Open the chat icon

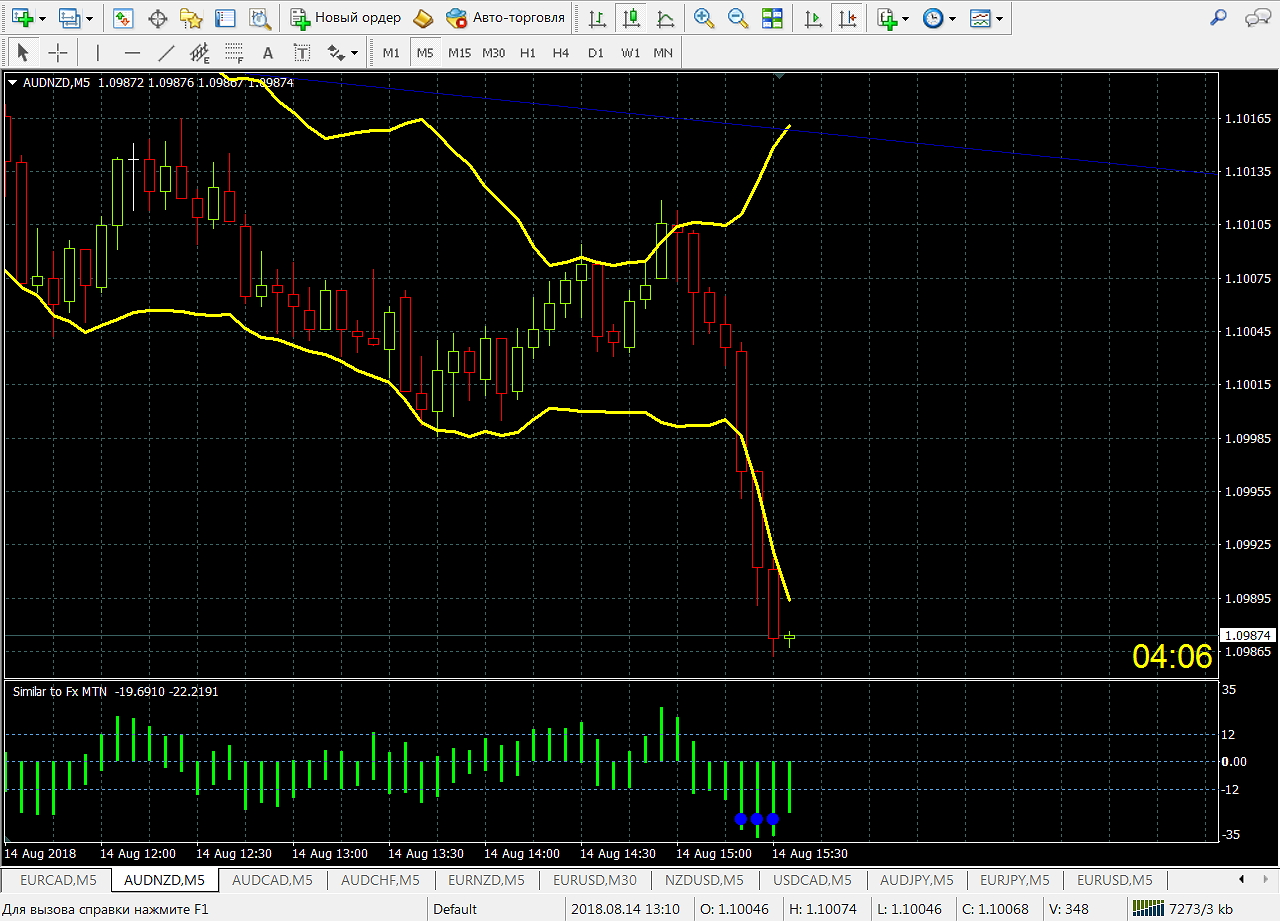click(1256, 18)
